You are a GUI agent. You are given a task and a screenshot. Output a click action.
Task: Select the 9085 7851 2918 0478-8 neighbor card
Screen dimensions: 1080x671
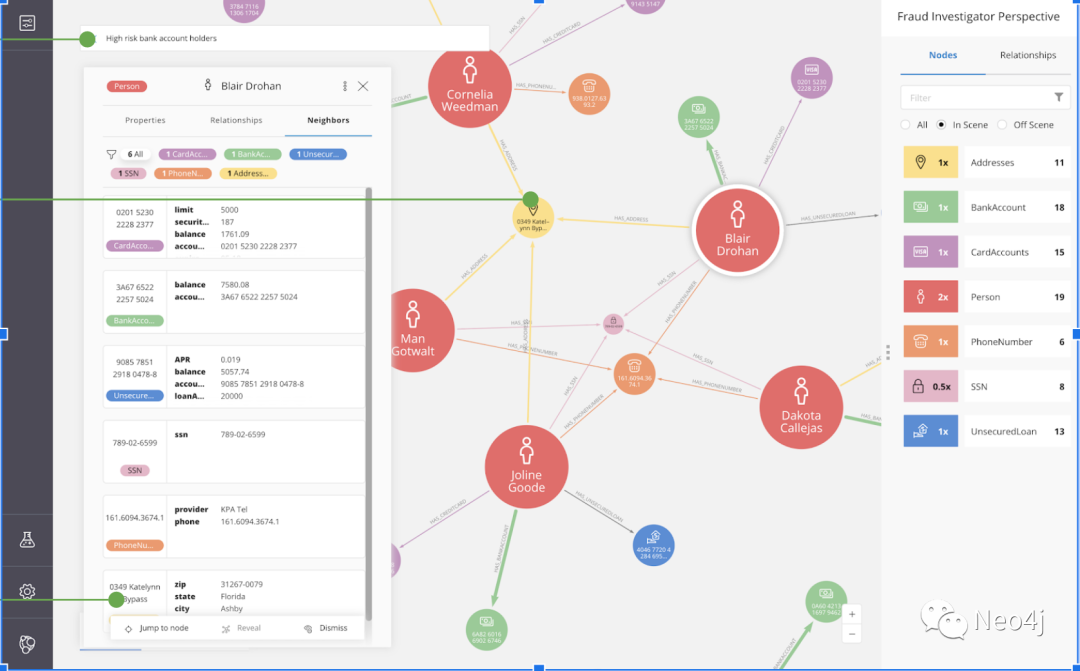coord(233,377)
